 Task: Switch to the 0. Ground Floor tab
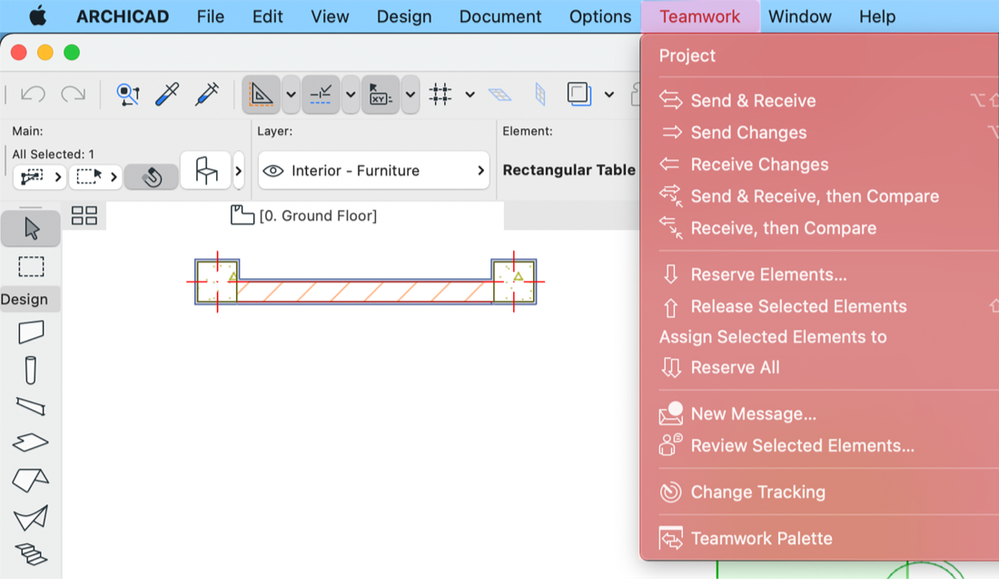pyautogui.click(x=304, y=216)
